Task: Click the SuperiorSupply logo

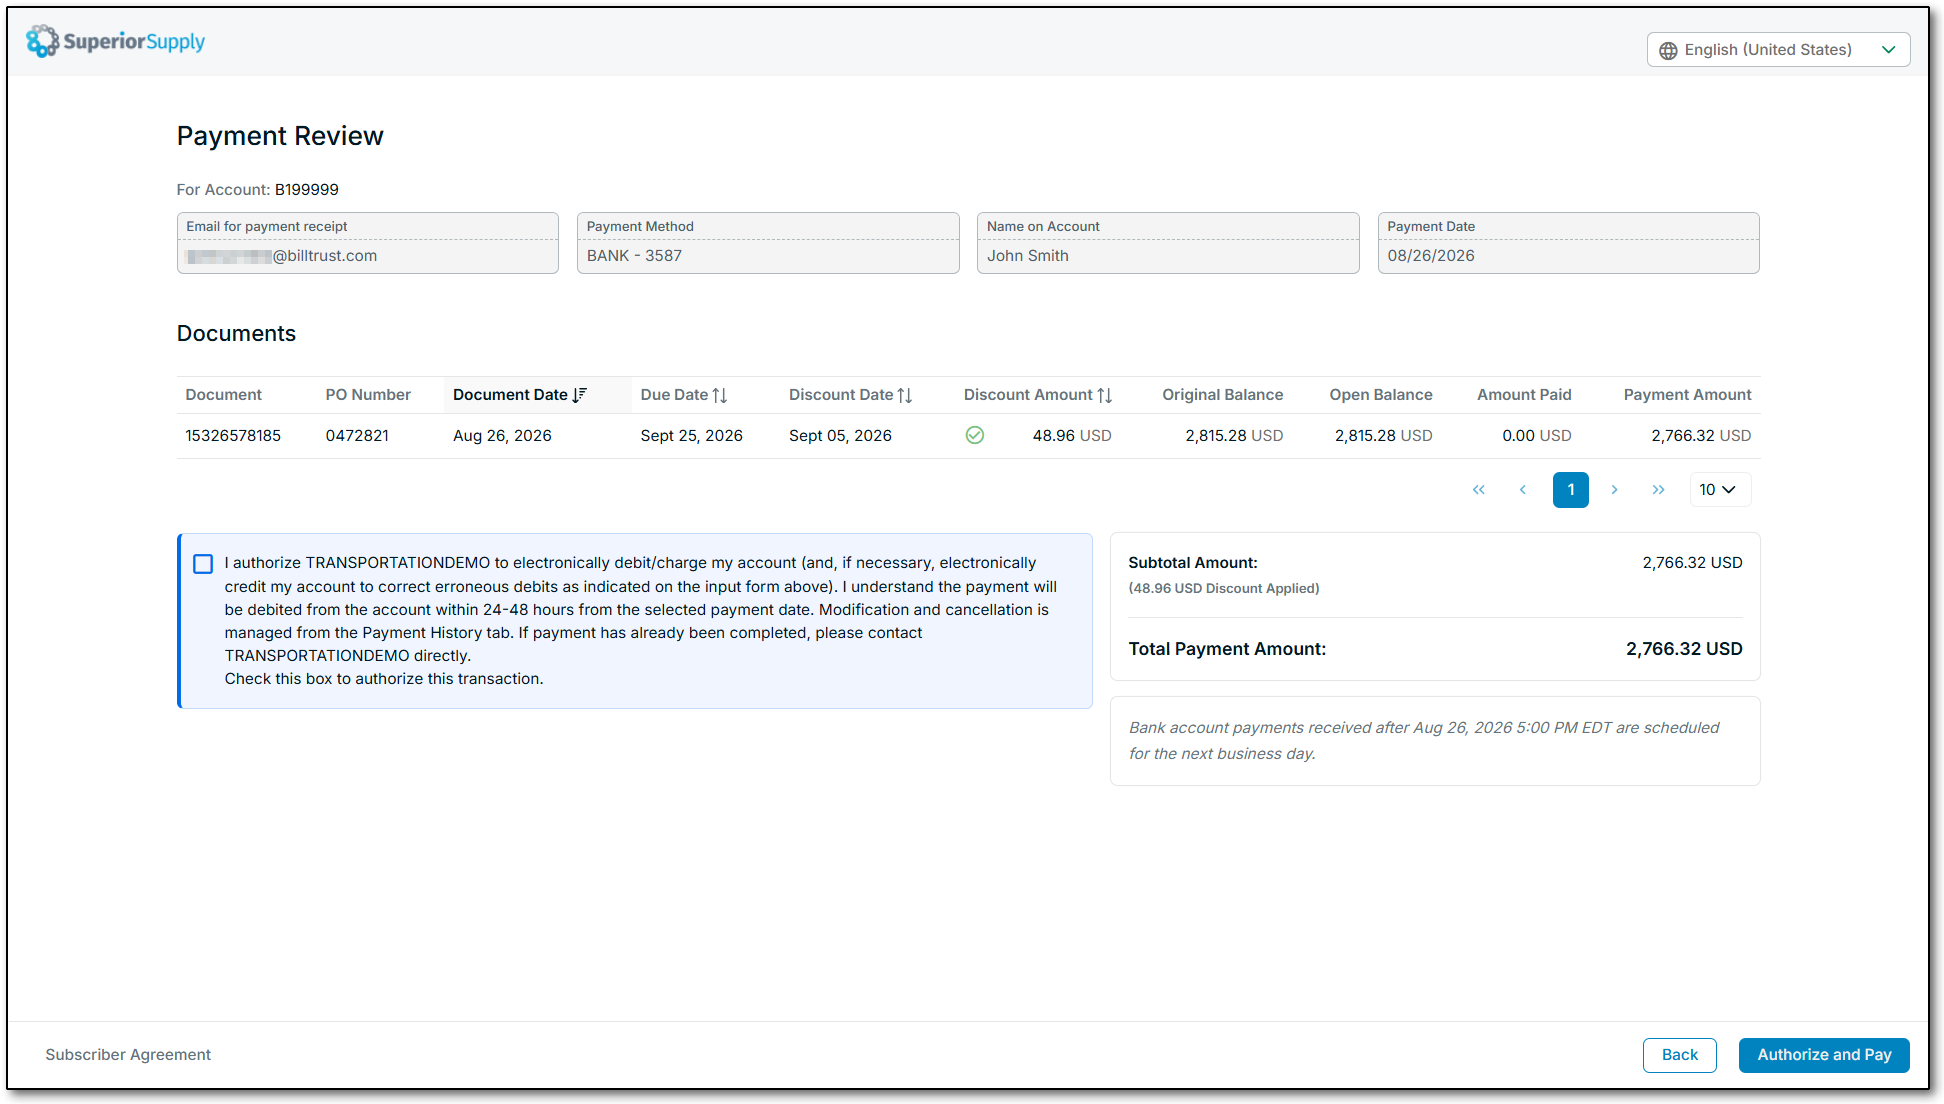Action: click(115, 41)
